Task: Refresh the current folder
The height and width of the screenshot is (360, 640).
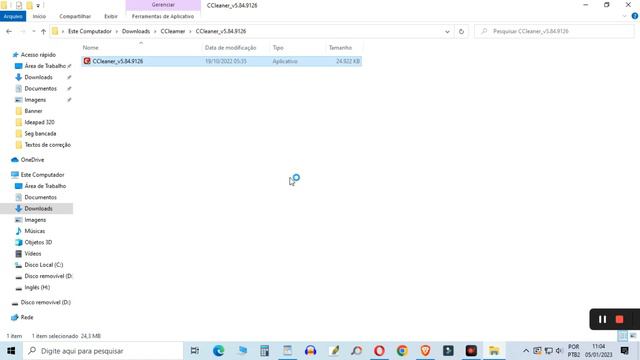Action: (x=461, y=31)
